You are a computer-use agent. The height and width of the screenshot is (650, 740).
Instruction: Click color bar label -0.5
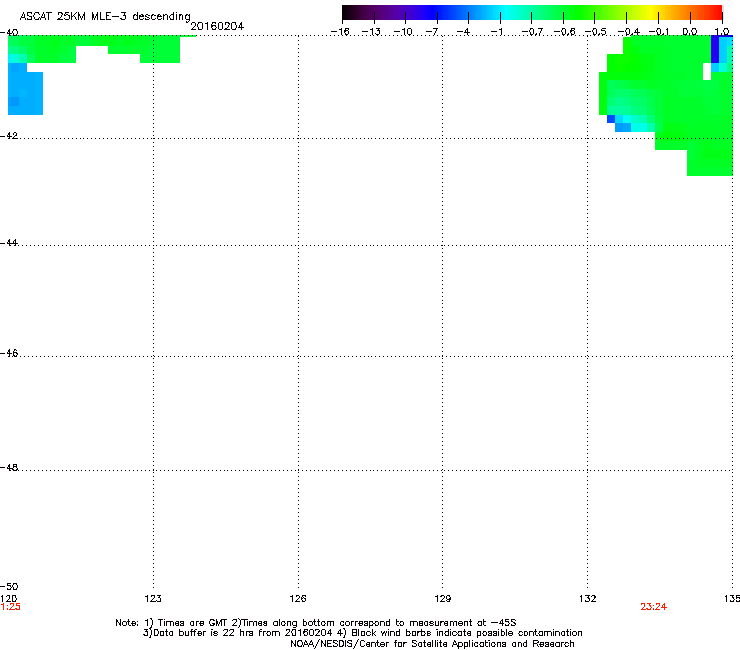tap(596, 32)
